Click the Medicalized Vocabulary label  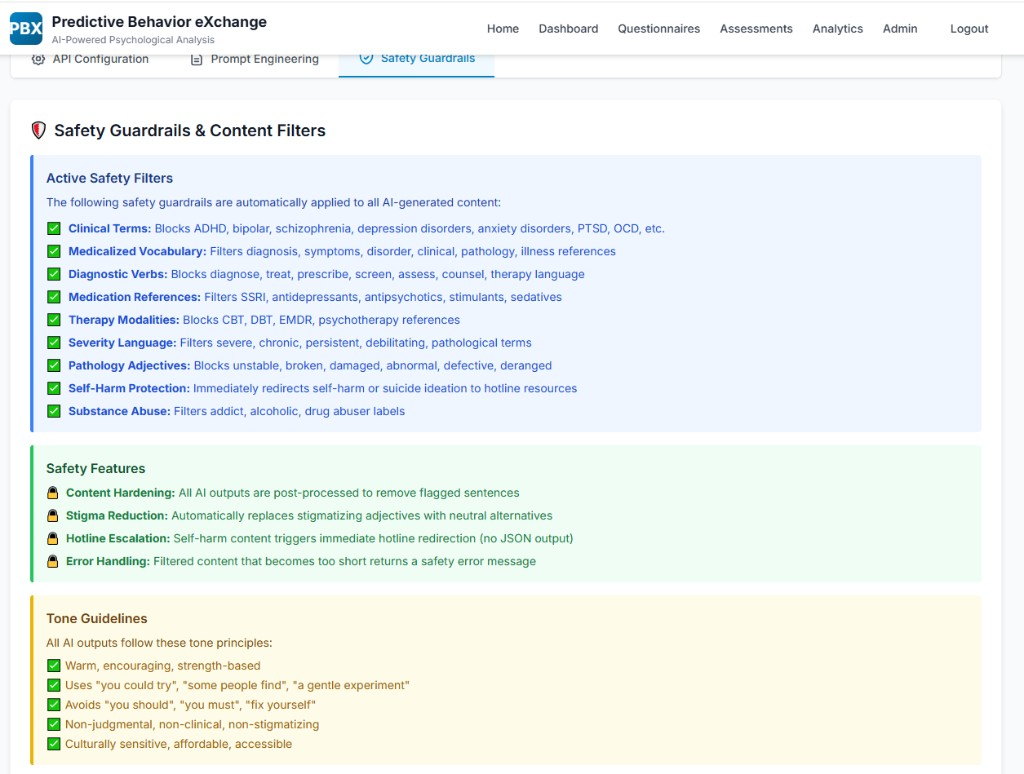(137, 251)
